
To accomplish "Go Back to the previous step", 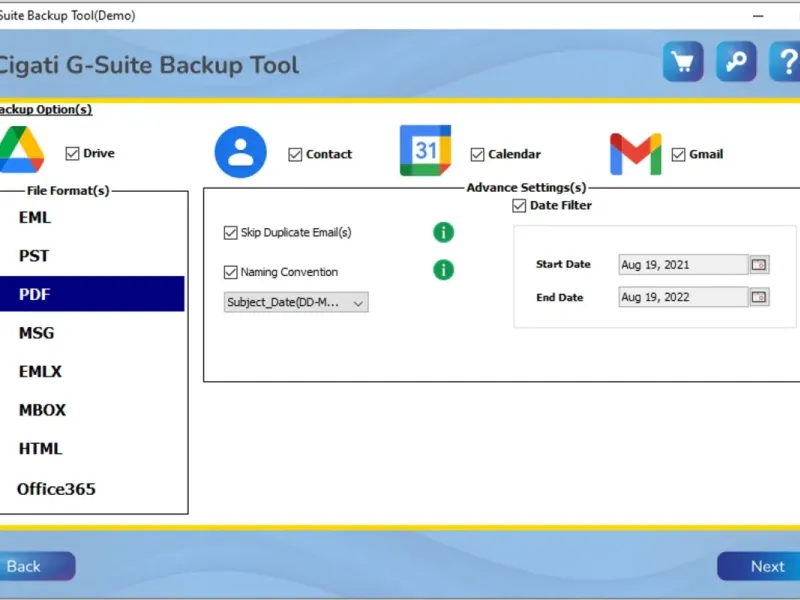I will pos(37,566).
